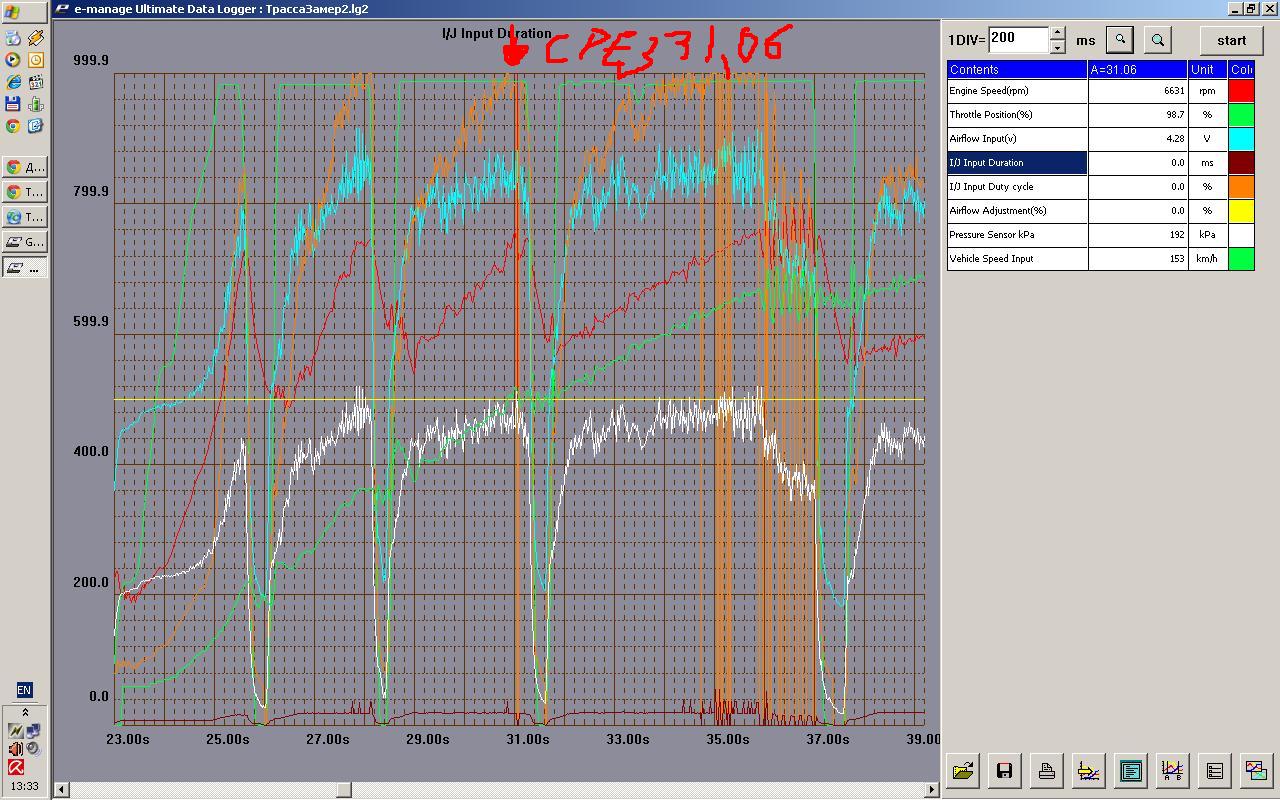
Task: Click into the 1DIV value field
Action: [x=1017, y=39]
